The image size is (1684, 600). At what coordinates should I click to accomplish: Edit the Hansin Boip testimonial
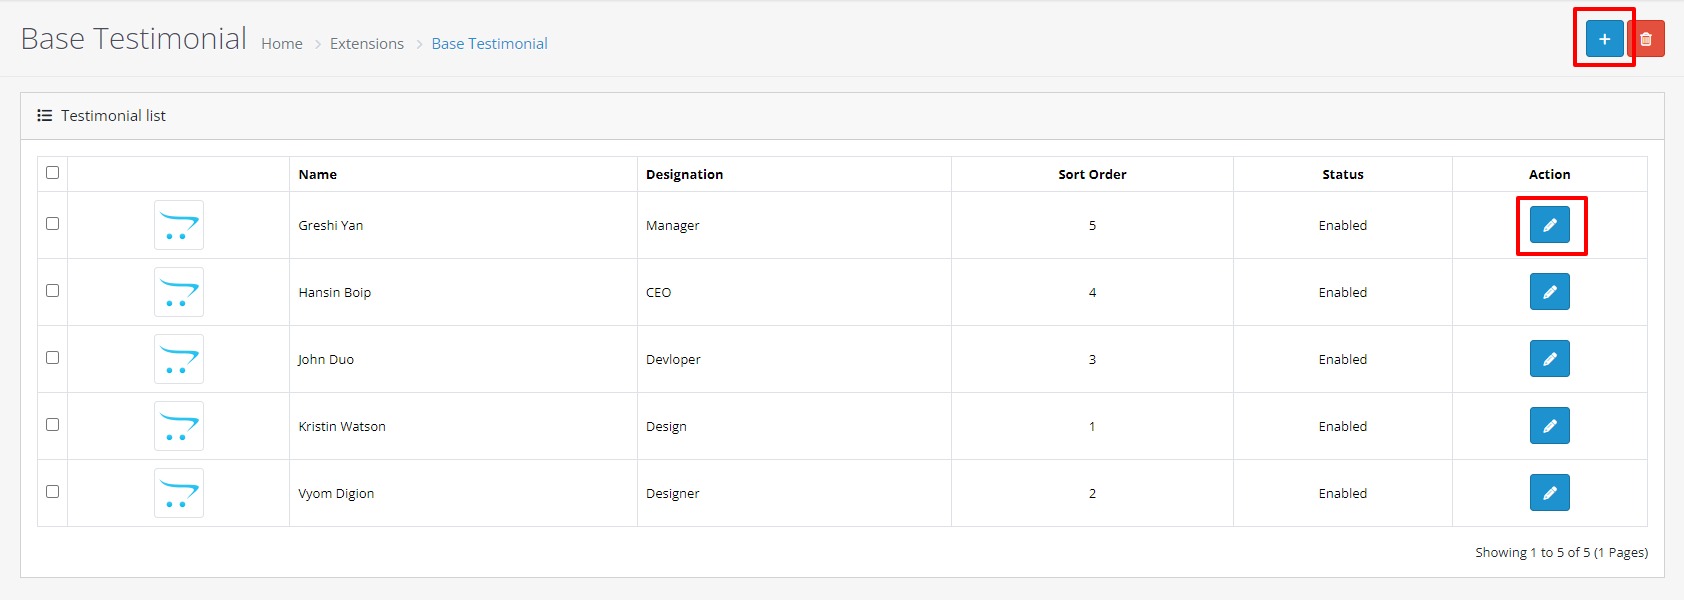point(1549,292)
